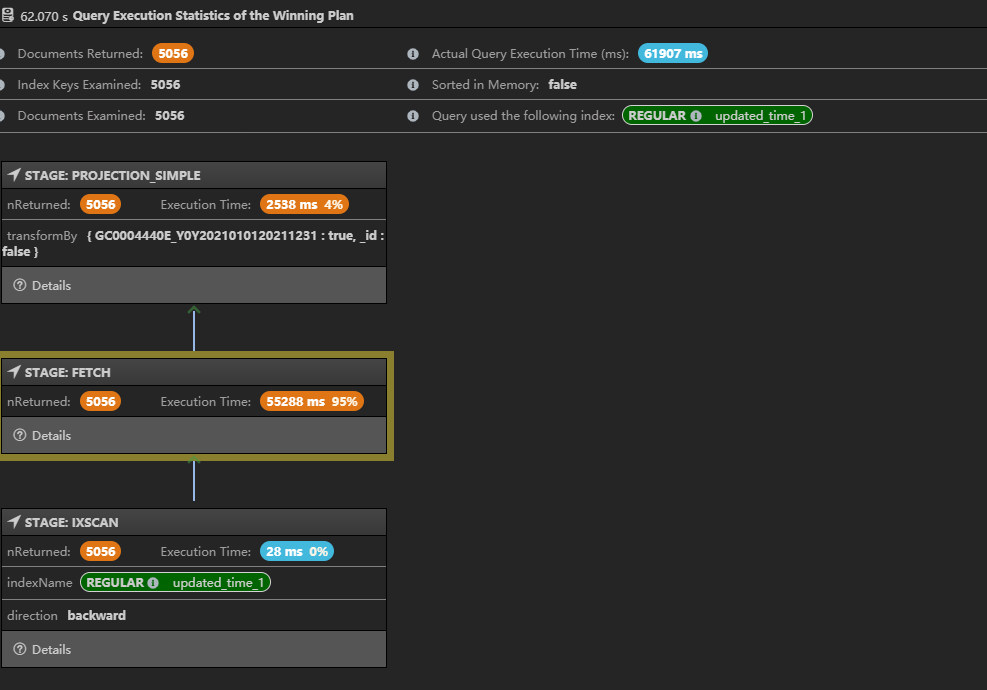The width and height of the screenshot is (987, 690).
Task: Click connector arrow between FETCH and PROJECTION_SIMPLE
Action: (x=194, y=328)
